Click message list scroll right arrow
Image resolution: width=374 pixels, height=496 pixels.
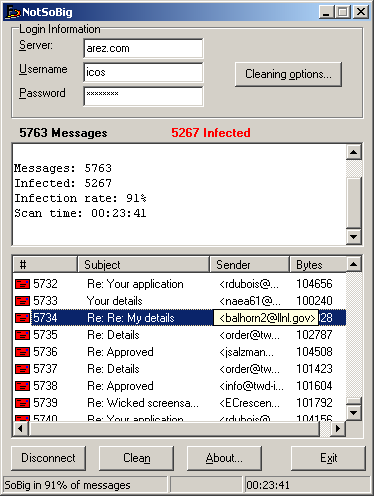pyautogui.click(x=338, y=429)
